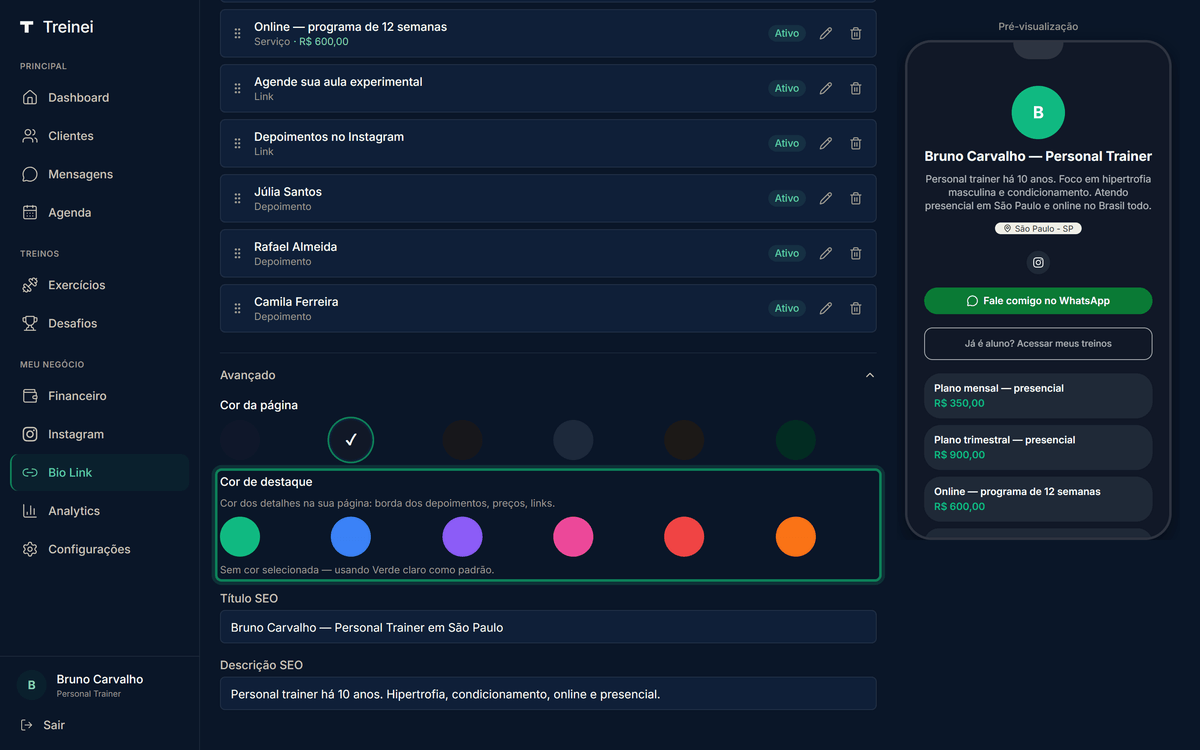Toggle Ativo status for Online programa
Screen dimensions: 1200x750
[787, 33]
